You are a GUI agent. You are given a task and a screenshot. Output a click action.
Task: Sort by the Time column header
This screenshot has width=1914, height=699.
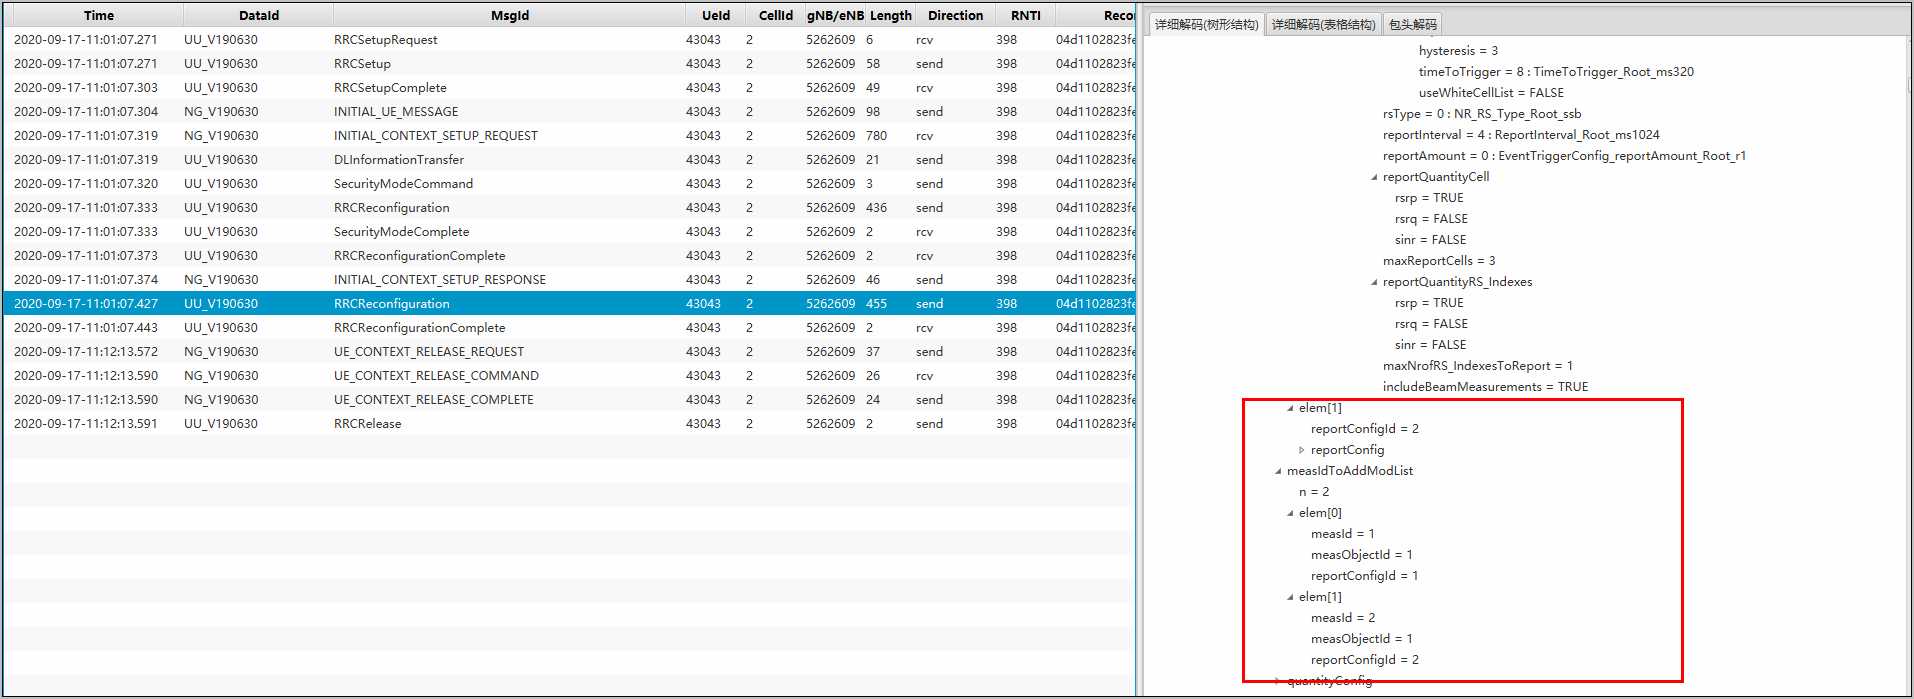98,16
